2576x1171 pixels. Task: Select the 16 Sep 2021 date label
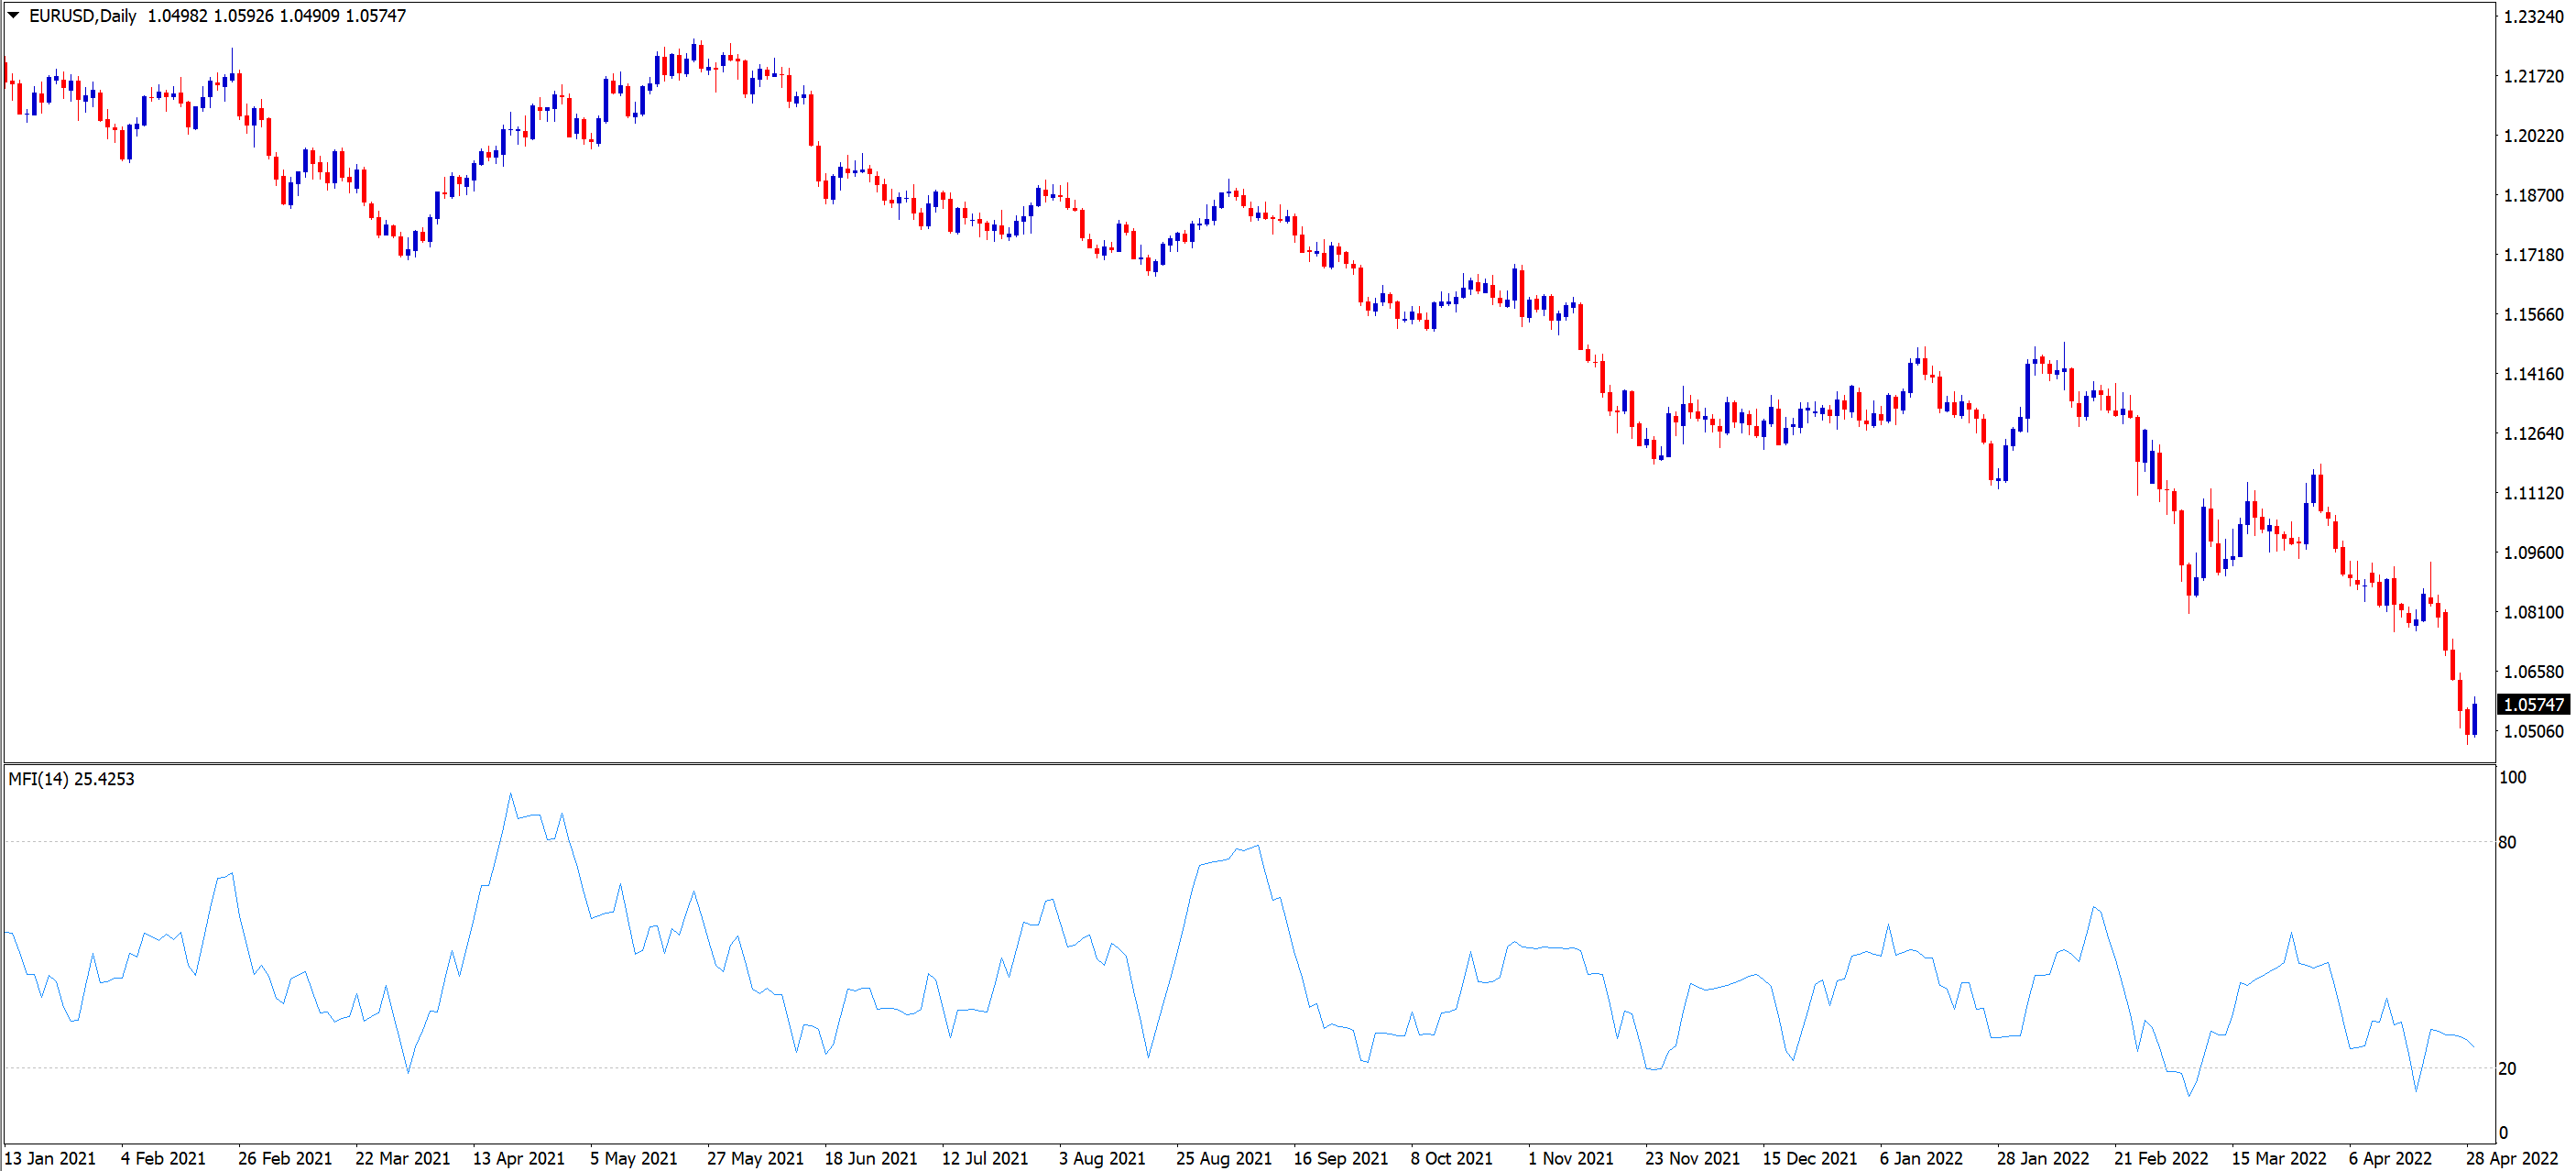(x=1340, y=1158)
